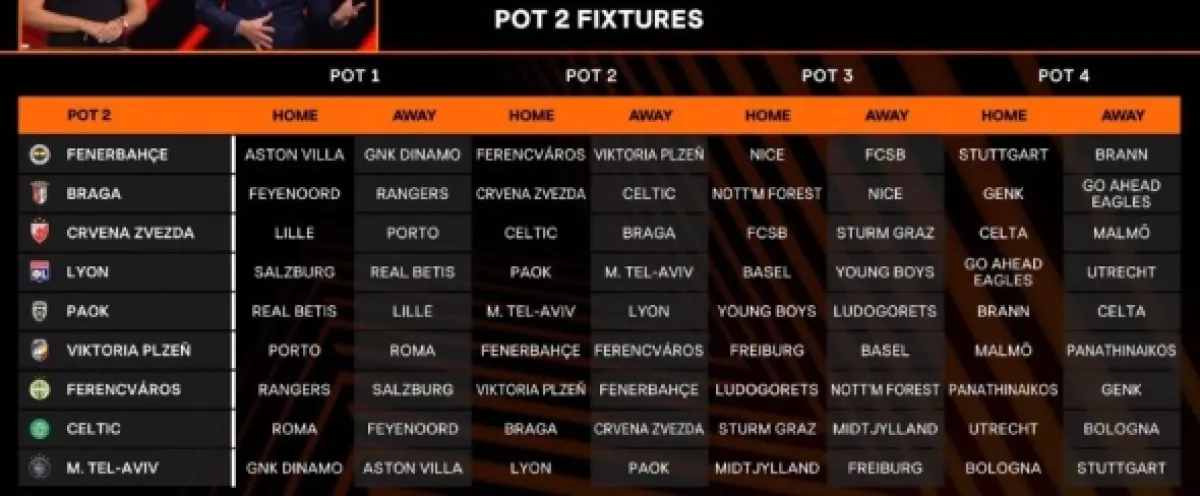Select the POT 4 group heading
The height and width of the screenshot is (496, 1200).
pos(1063,75)
